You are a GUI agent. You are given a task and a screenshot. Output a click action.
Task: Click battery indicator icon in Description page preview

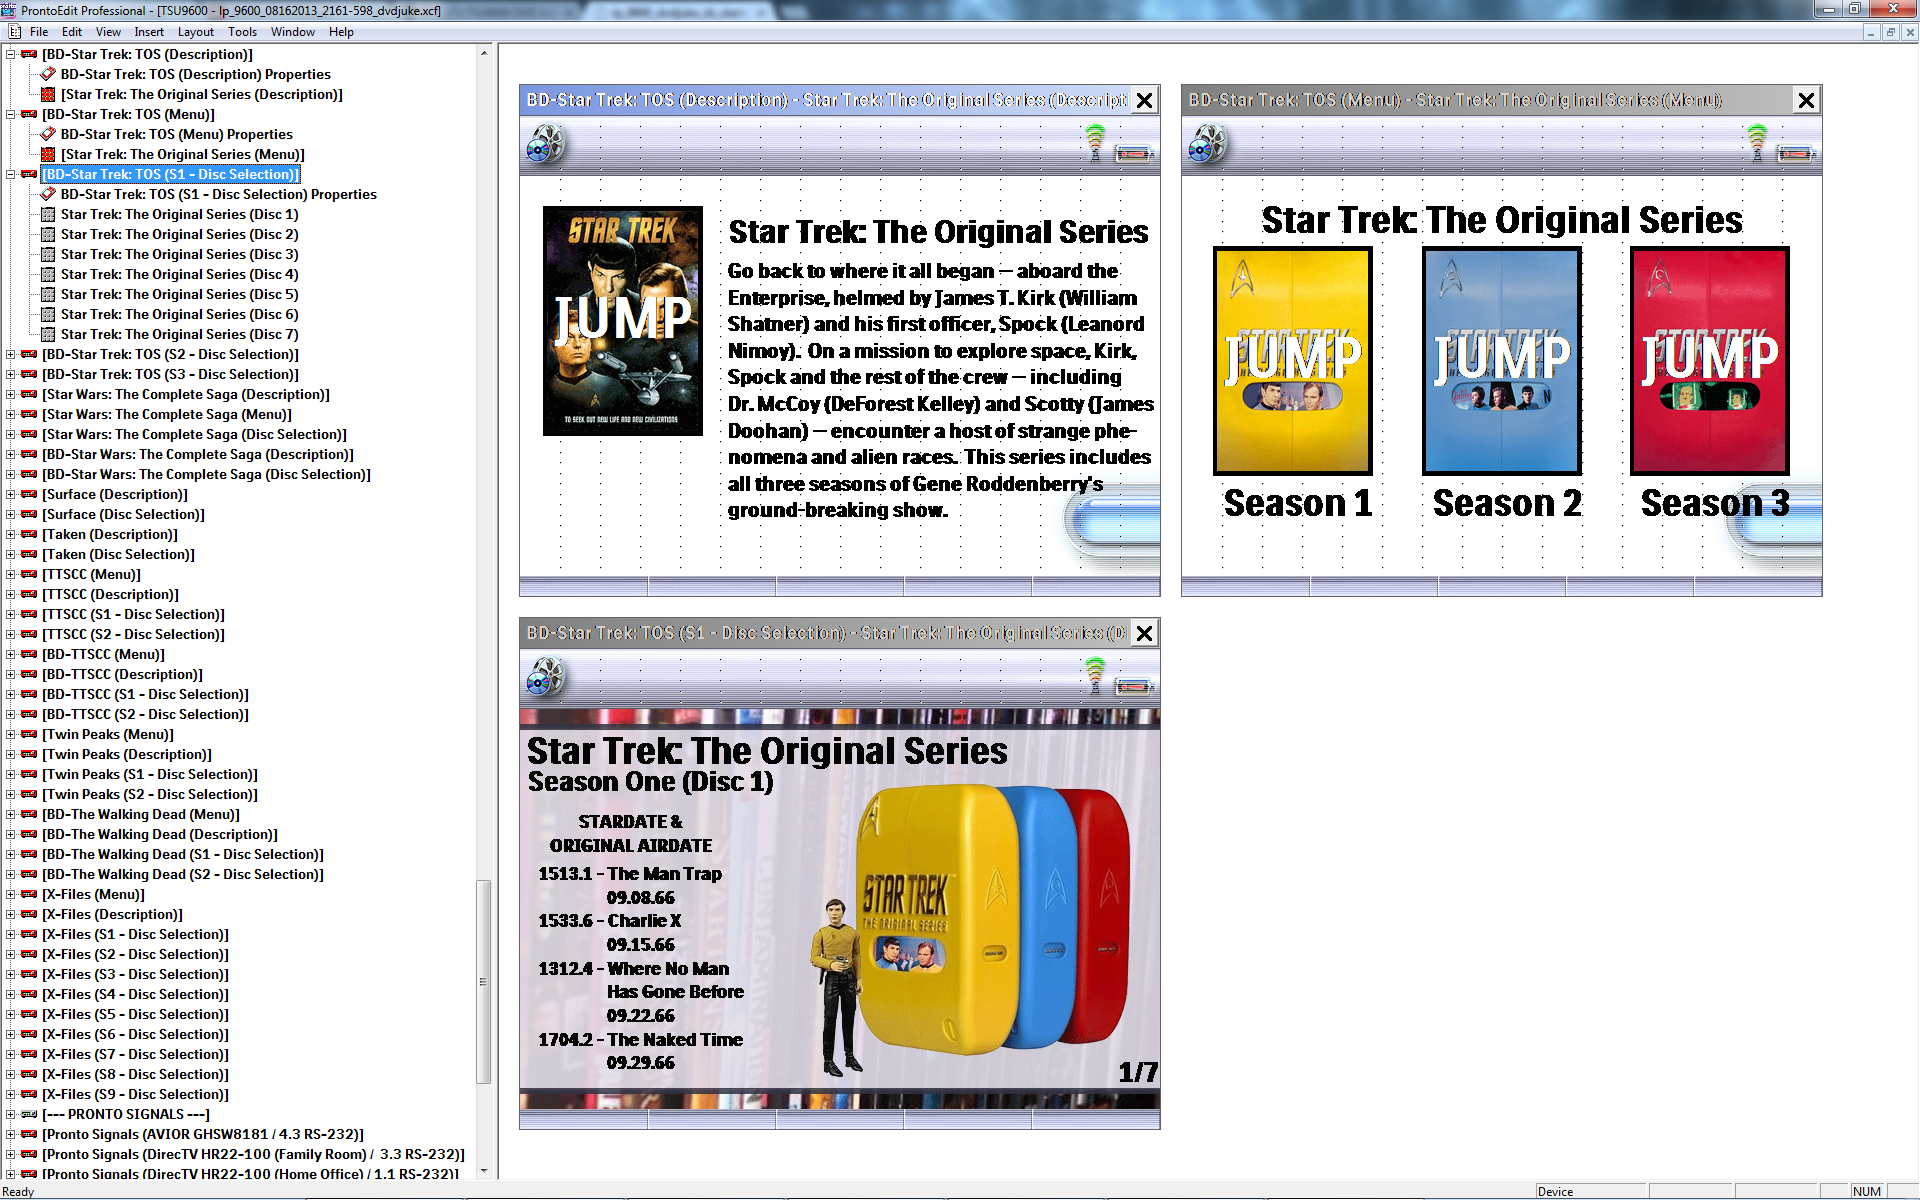(x=1134, y=153)
